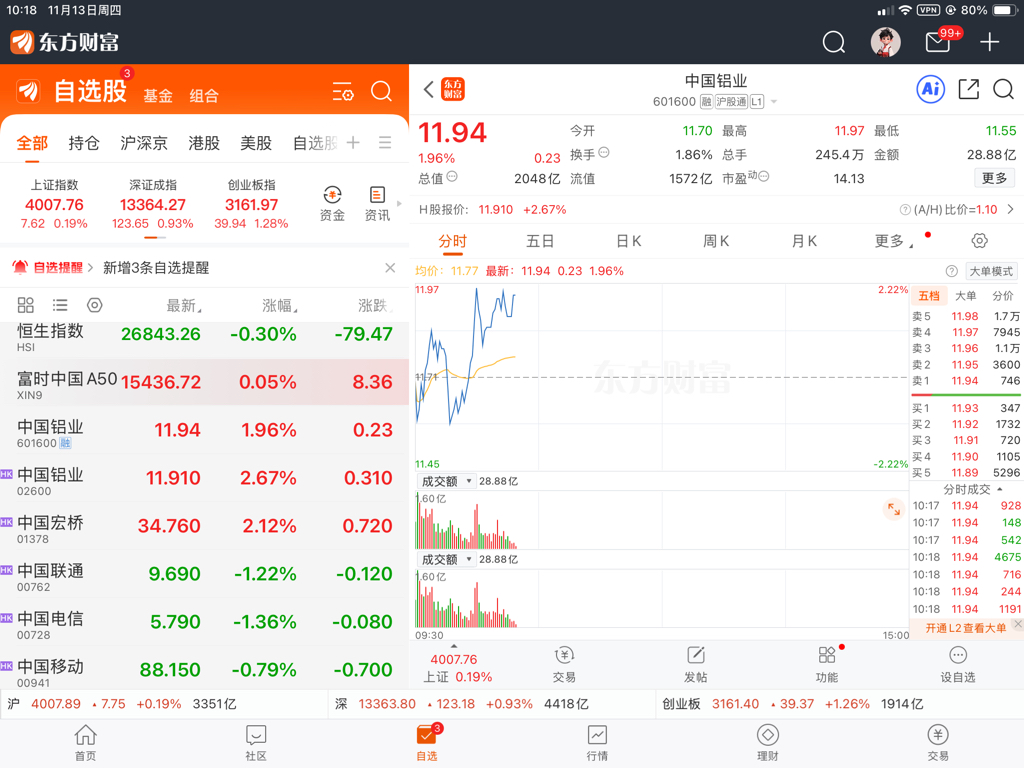1024x768 pixels.
Task: Go to 首页 home in bottom bar
Action: pos(86,743)
